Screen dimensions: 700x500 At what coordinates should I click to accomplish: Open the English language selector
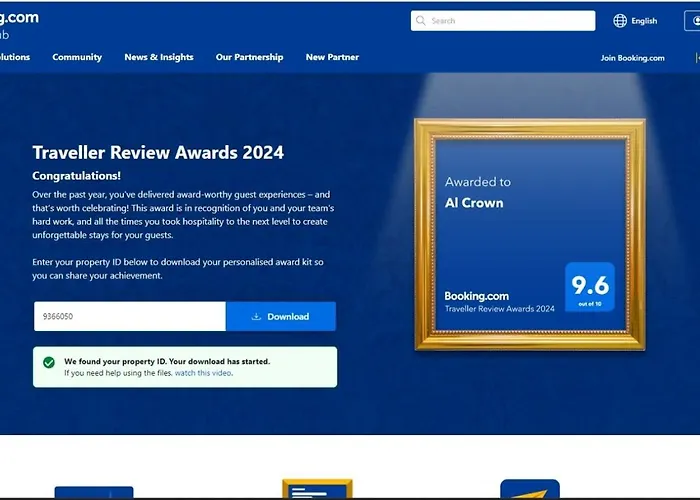point(644,21)
